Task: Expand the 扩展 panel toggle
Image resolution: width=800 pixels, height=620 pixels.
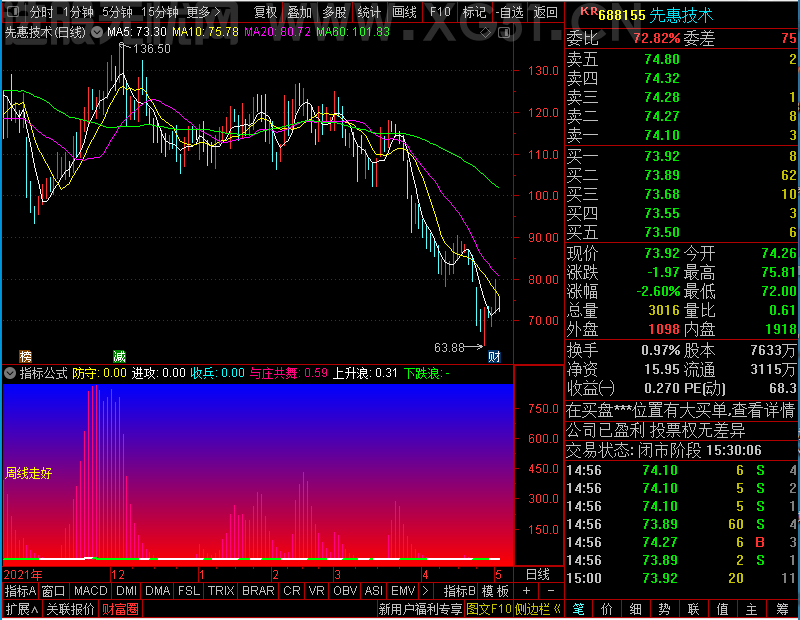Action: [22, 609]
